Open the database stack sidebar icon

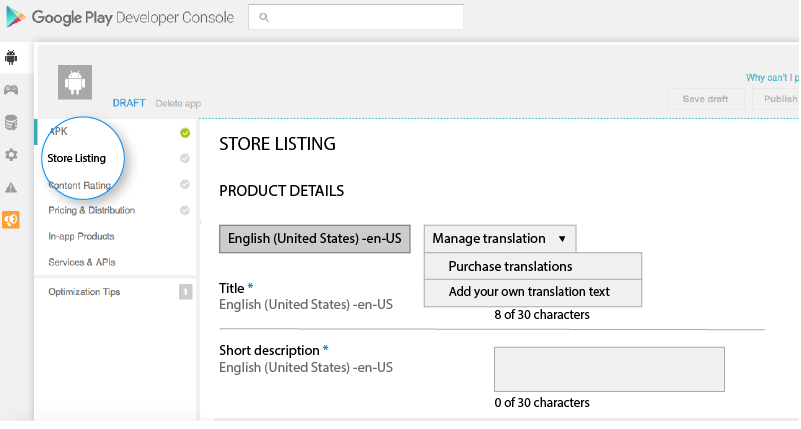[x=11, y=123]
